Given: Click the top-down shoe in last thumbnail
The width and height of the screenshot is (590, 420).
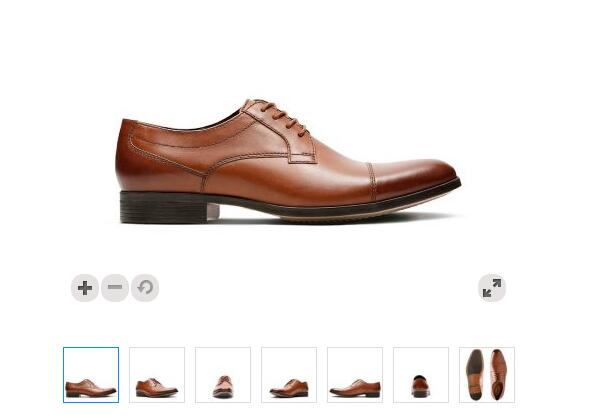Looking at the screenshot, I should point(499,374).
